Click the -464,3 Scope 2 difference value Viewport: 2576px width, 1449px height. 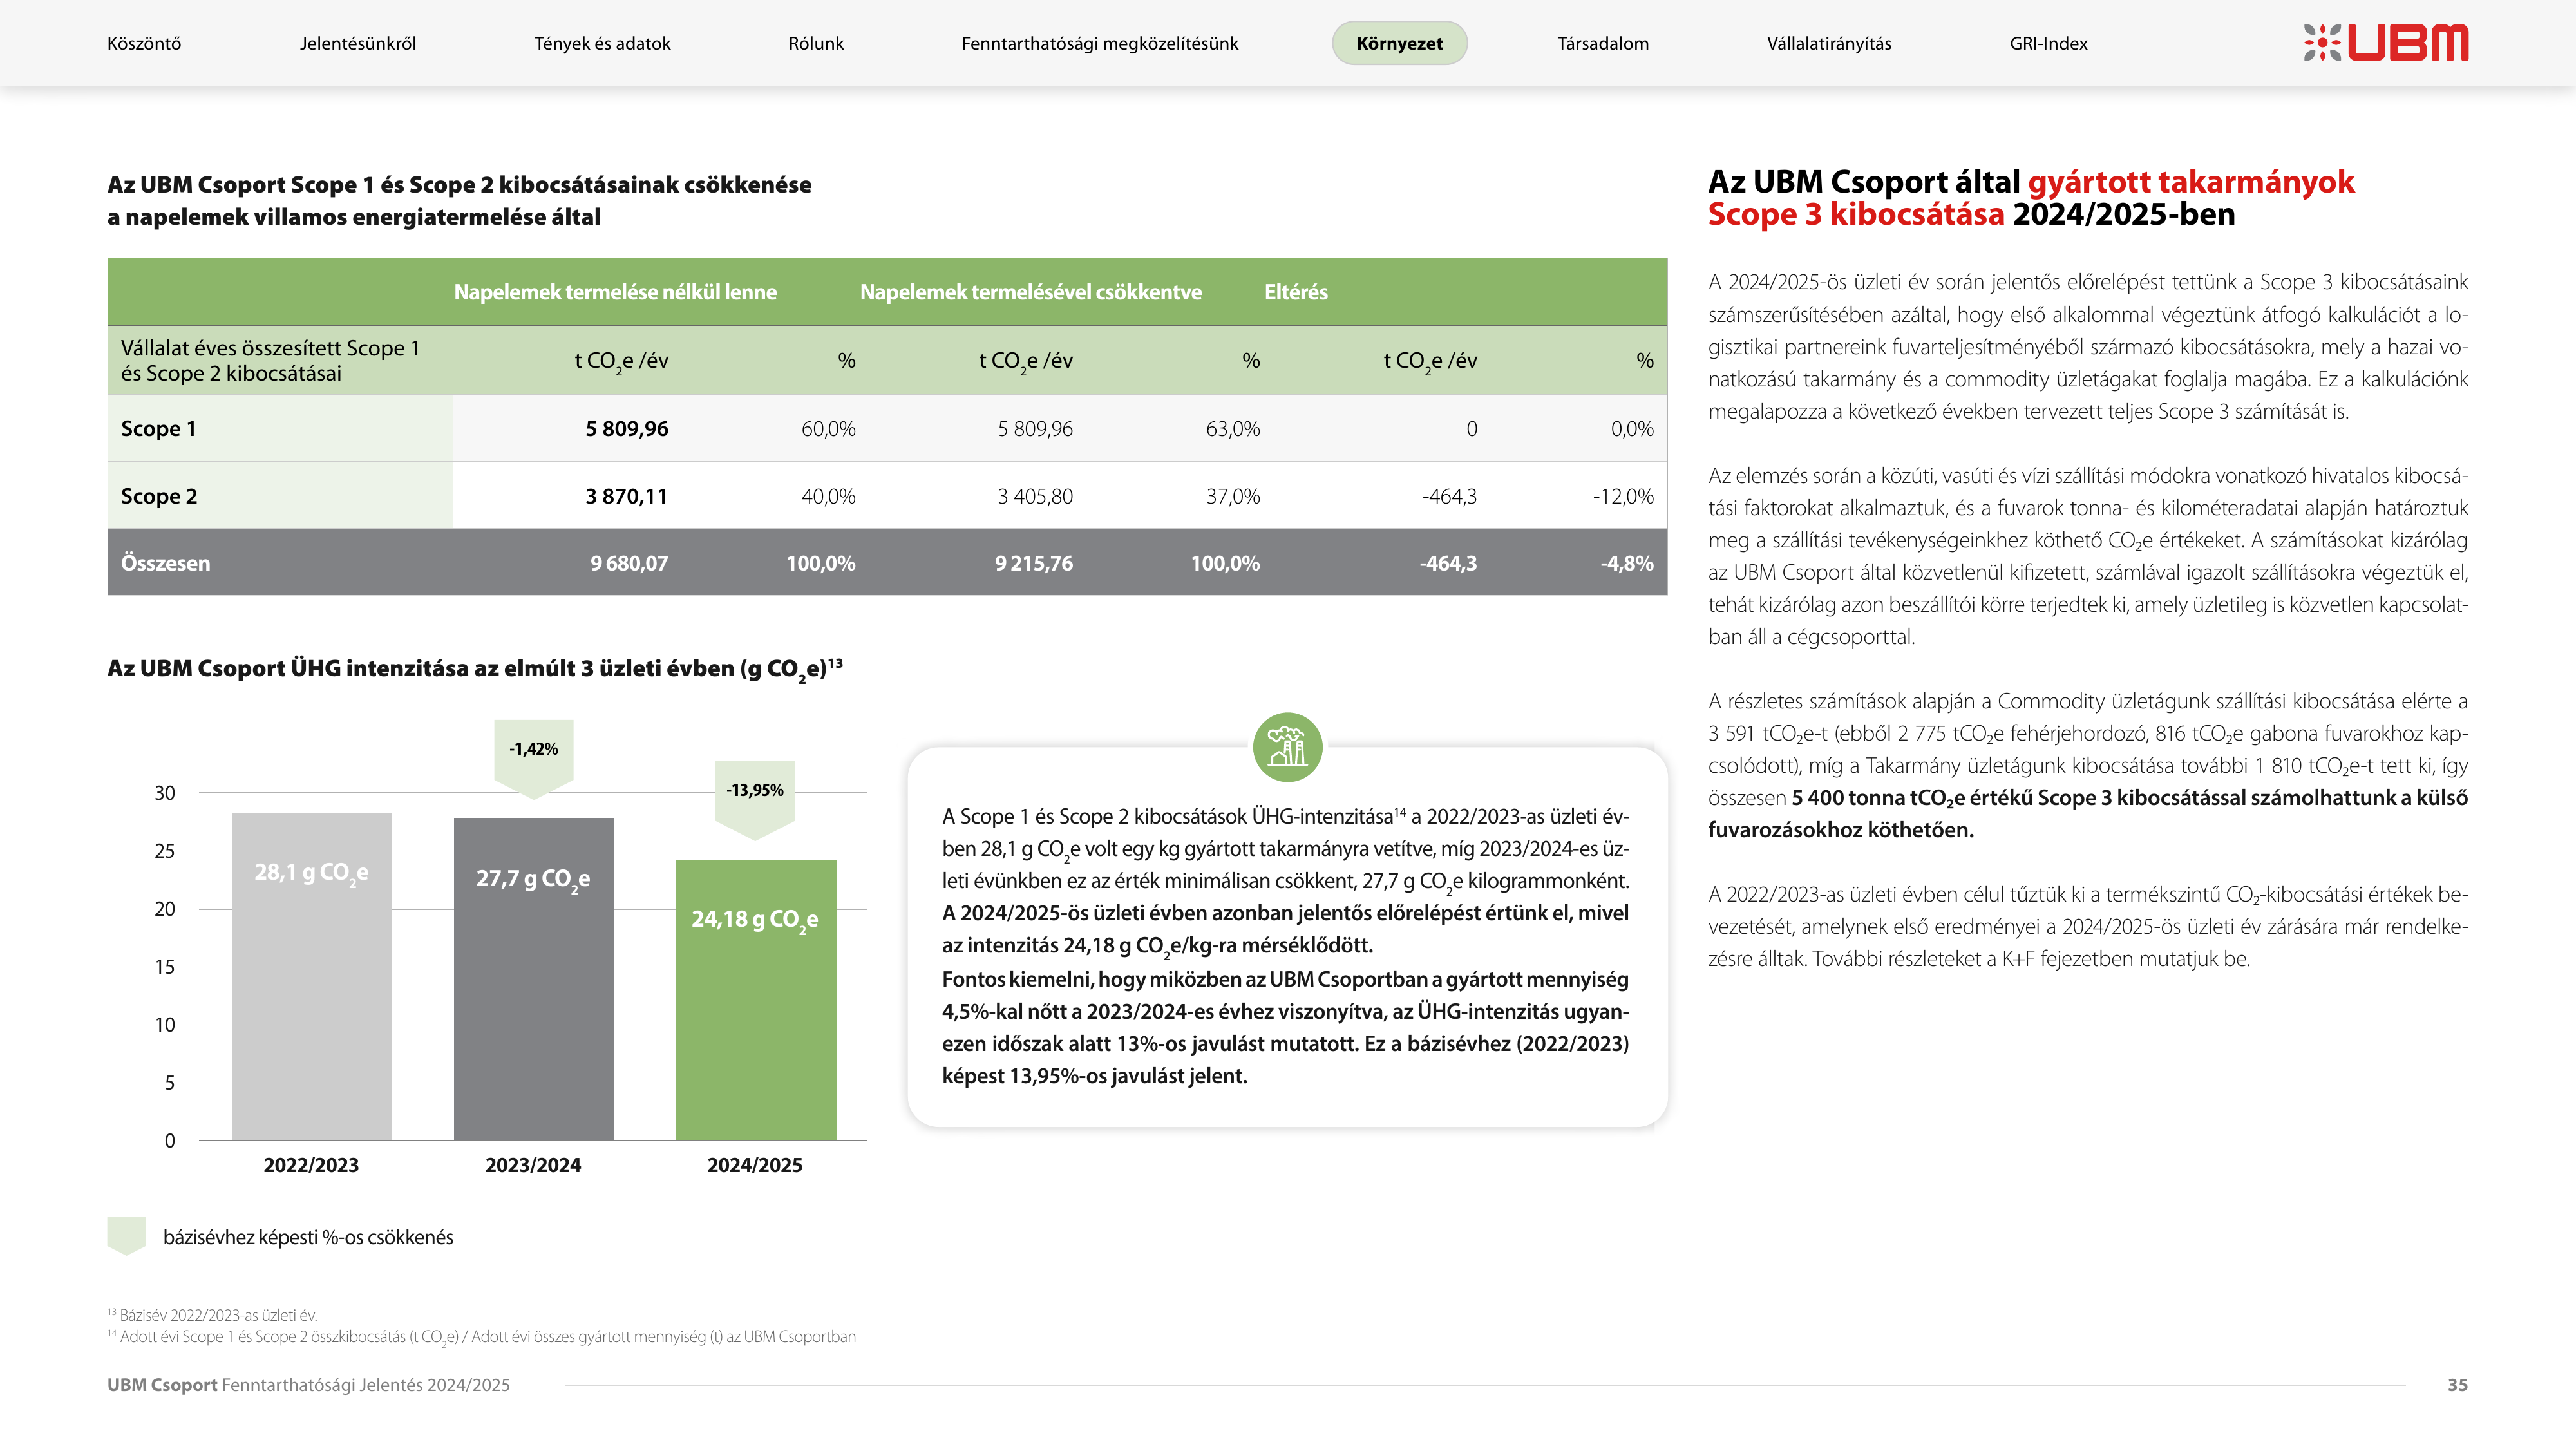1449,496
